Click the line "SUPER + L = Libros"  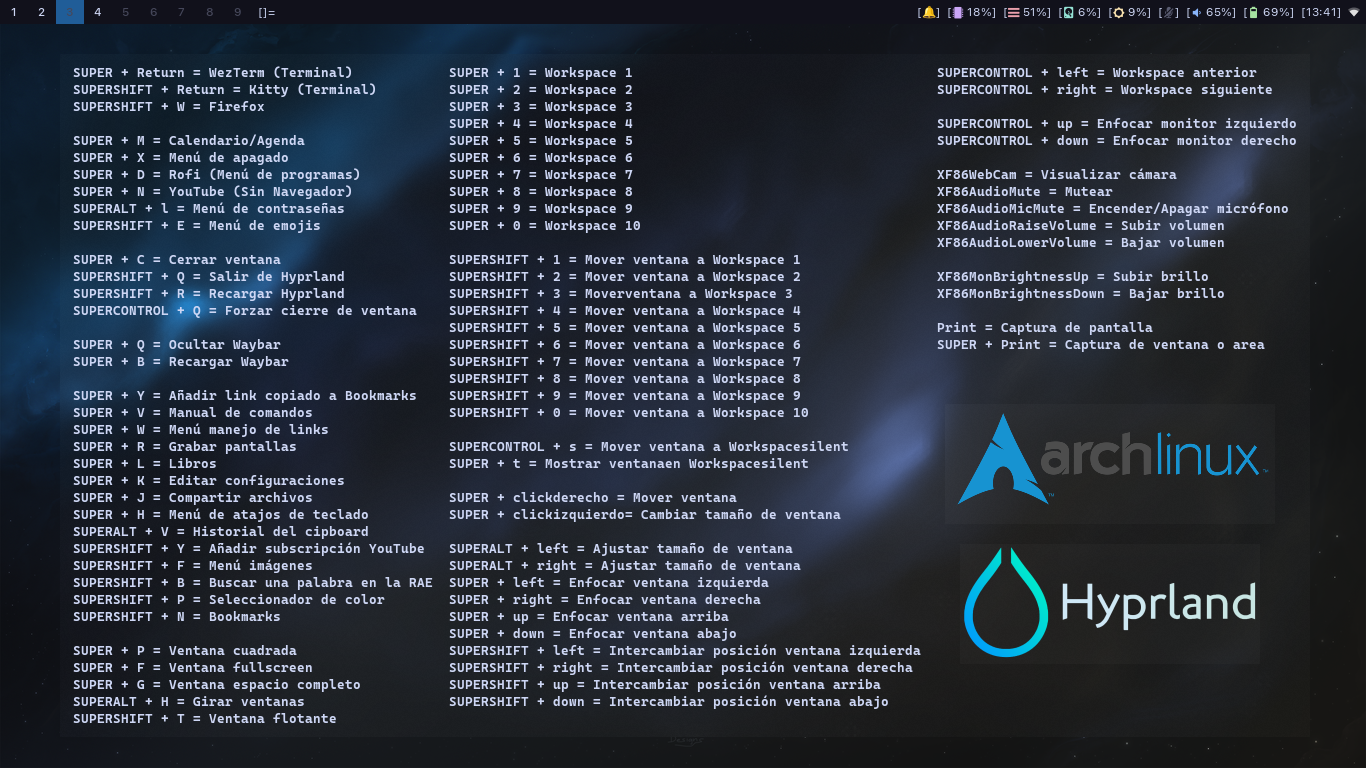[x=145, y=464]
